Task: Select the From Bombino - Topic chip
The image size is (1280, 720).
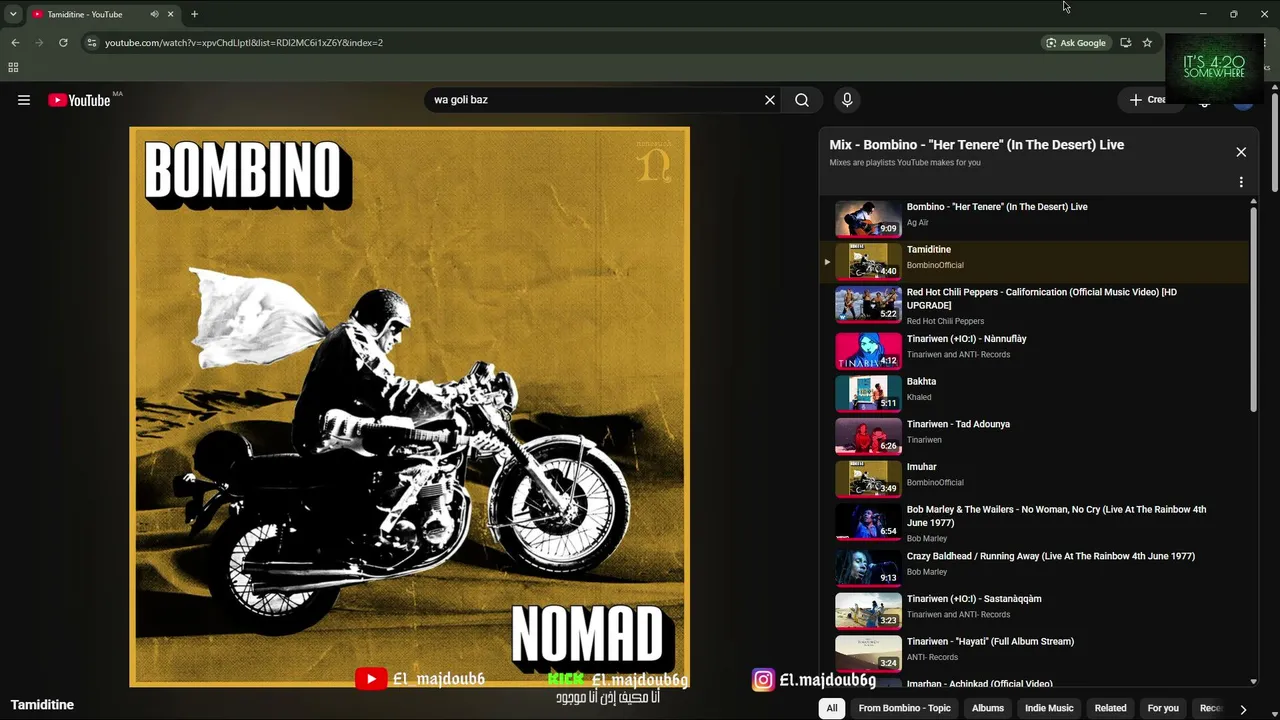Action: point(905,708)
